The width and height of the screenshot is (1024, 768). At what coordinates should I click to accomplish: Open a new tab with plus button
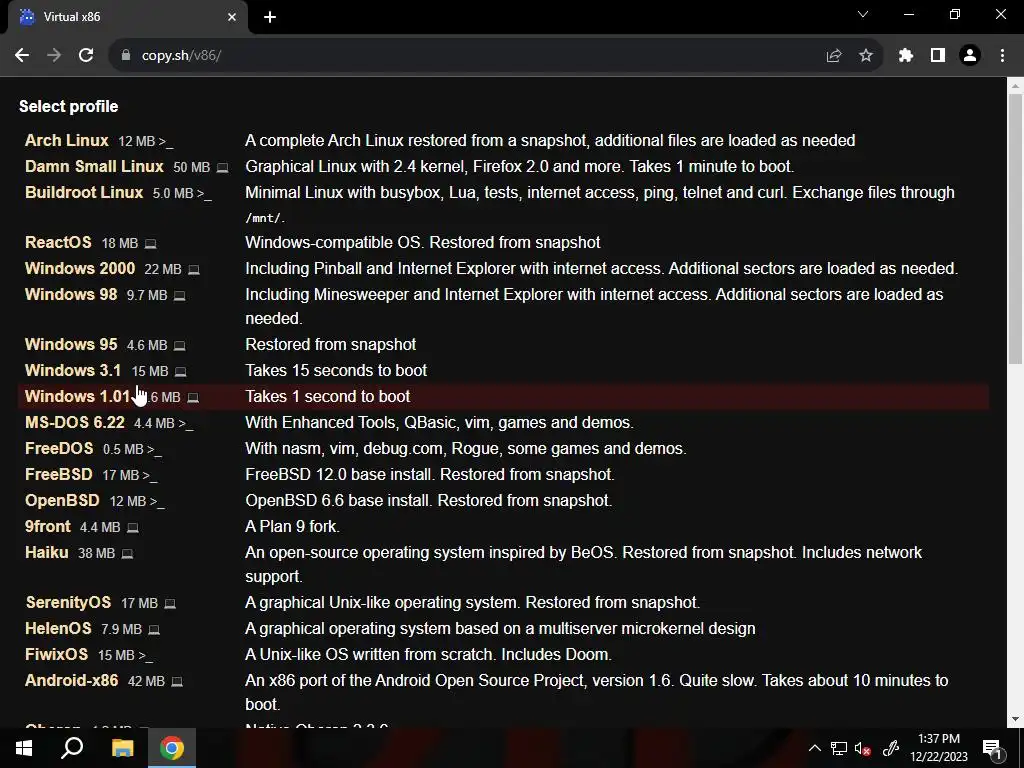click(270, 17)
